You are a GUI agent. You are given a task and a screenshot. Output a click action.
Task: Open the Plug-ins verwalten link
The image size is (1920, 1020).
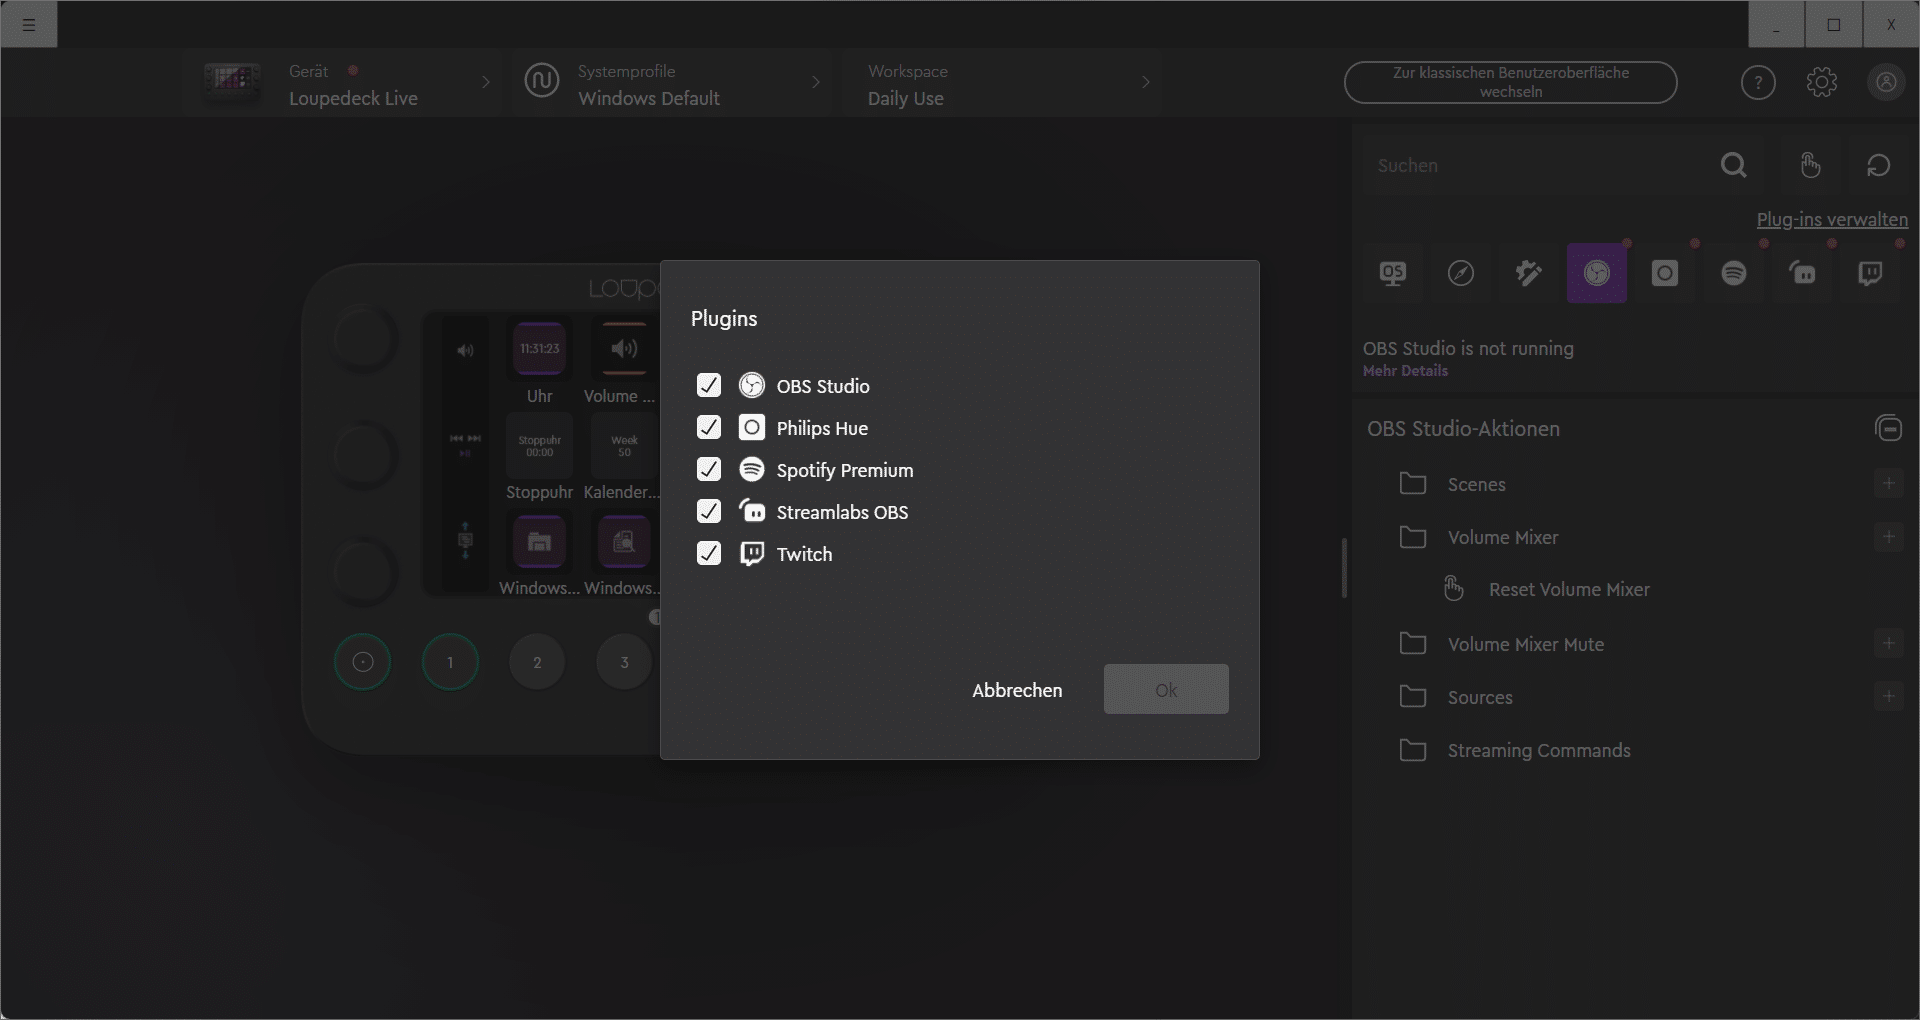click(x=1832, y=219)
